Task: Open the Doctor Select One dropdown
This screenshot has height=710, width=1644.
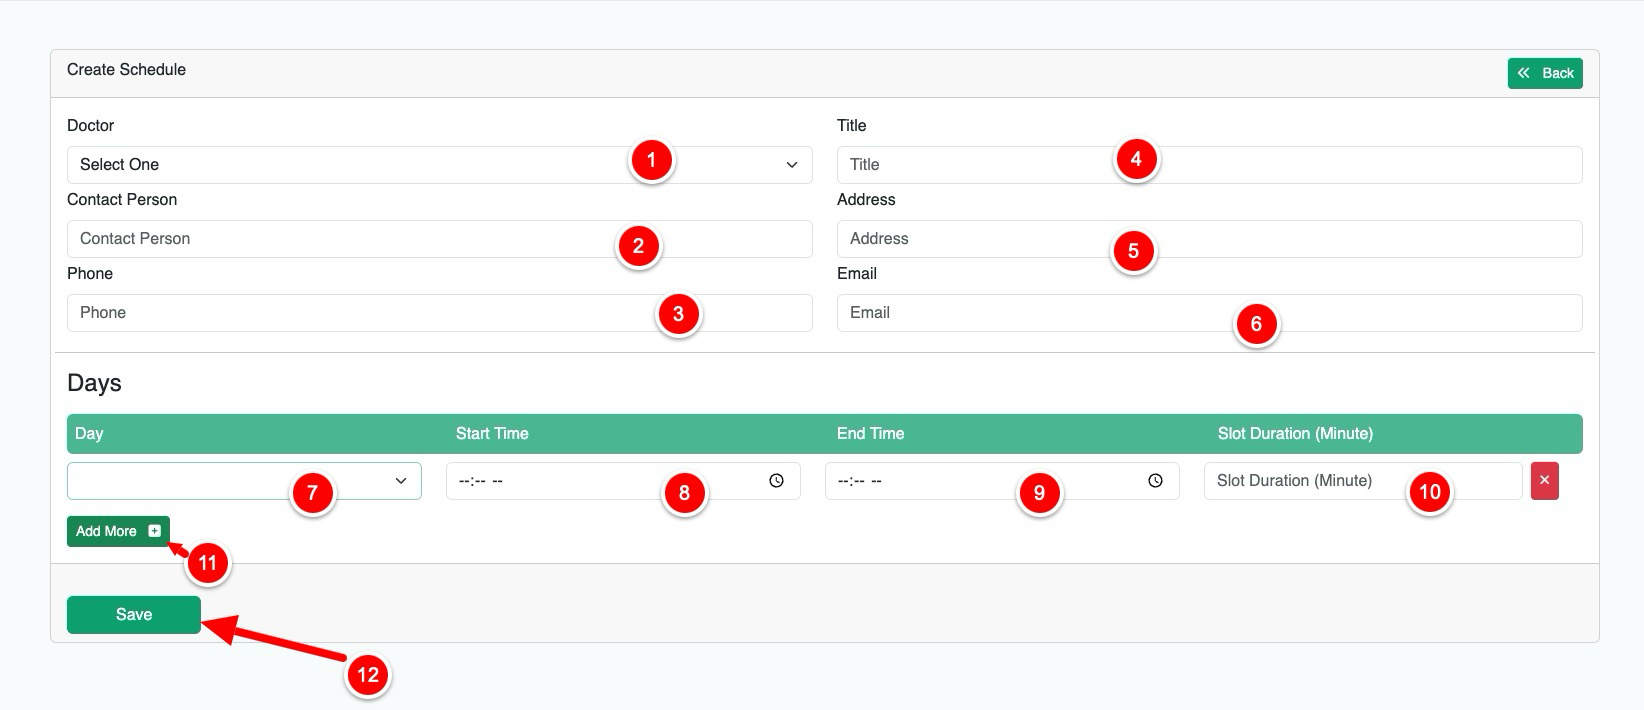Action: click(x=439, y=165)
